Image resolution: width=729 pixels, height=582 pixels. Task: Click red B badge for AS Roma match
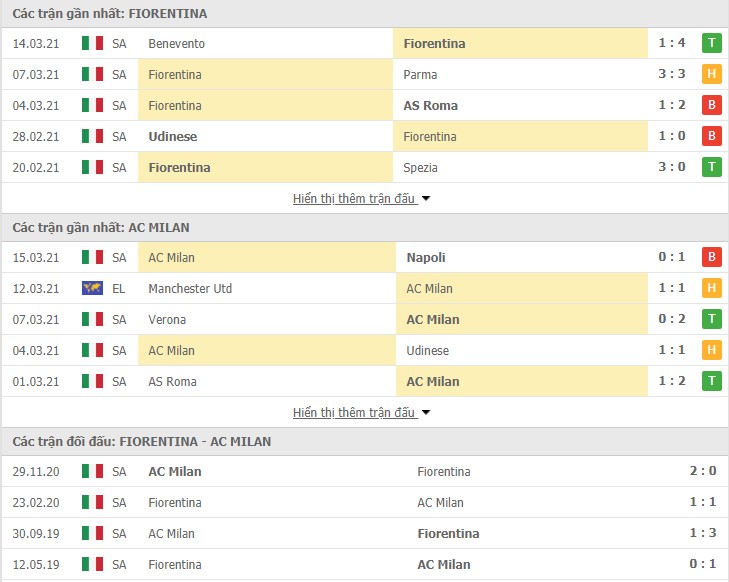[x=711, y=105]
